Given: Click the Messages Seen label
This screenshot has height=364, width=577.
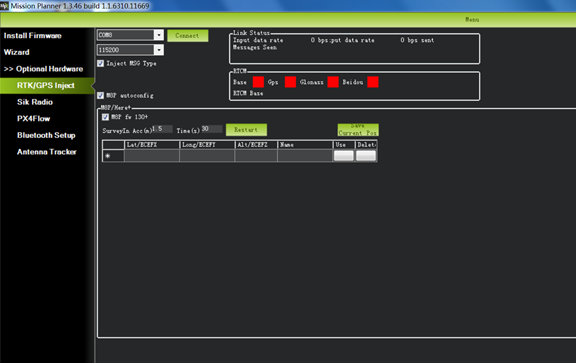Looking at the screenshot, I should click(x=255, y=47).
